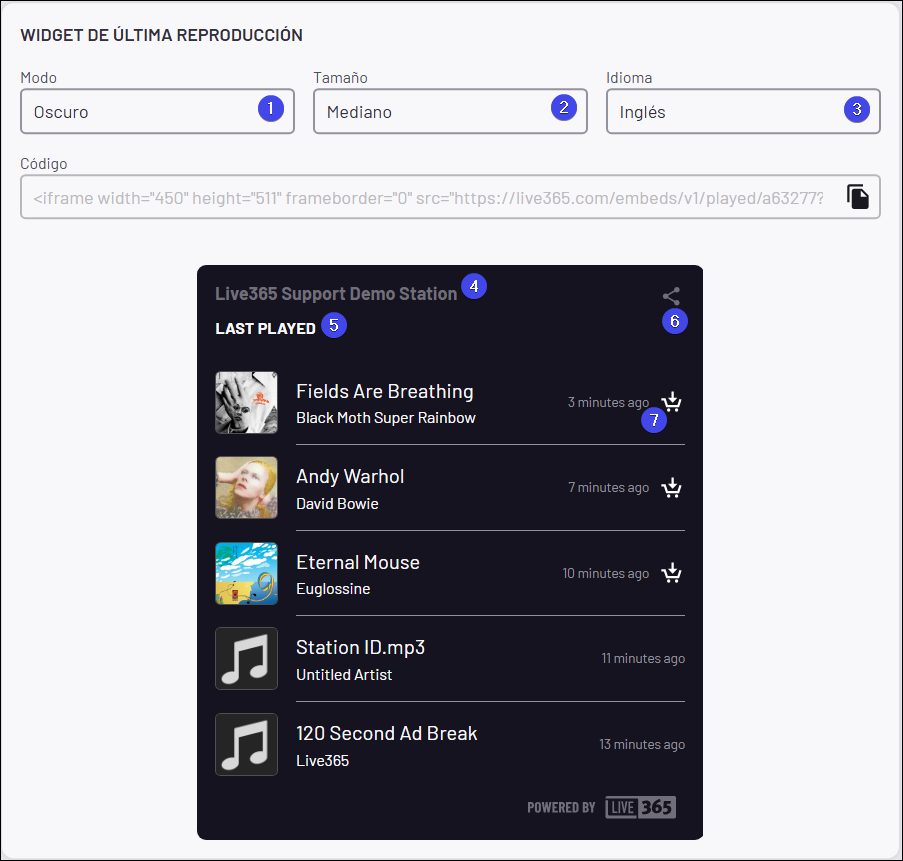
Task: Click the cart icon for Andy Warhol
Action: coord(671,488)
